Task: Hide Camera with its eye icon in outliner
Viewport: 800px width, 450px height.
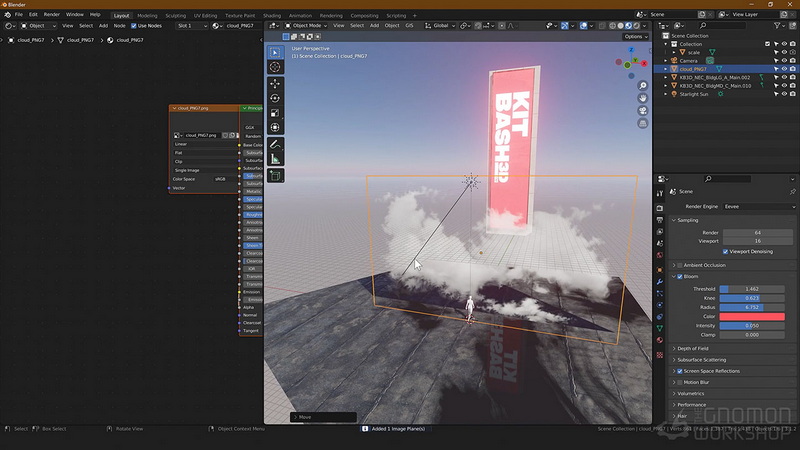Action: tap(784, 61)
